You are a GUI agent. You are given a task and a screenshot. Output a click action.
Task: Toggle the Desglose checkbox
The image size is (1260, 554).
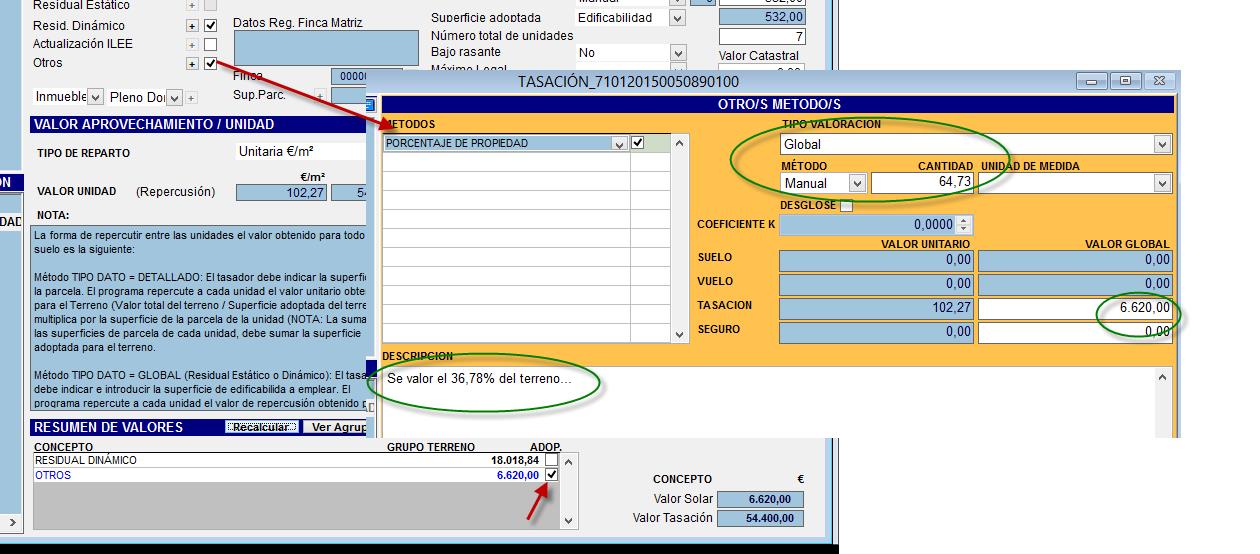pyautogui.click(x=846, y=206)
